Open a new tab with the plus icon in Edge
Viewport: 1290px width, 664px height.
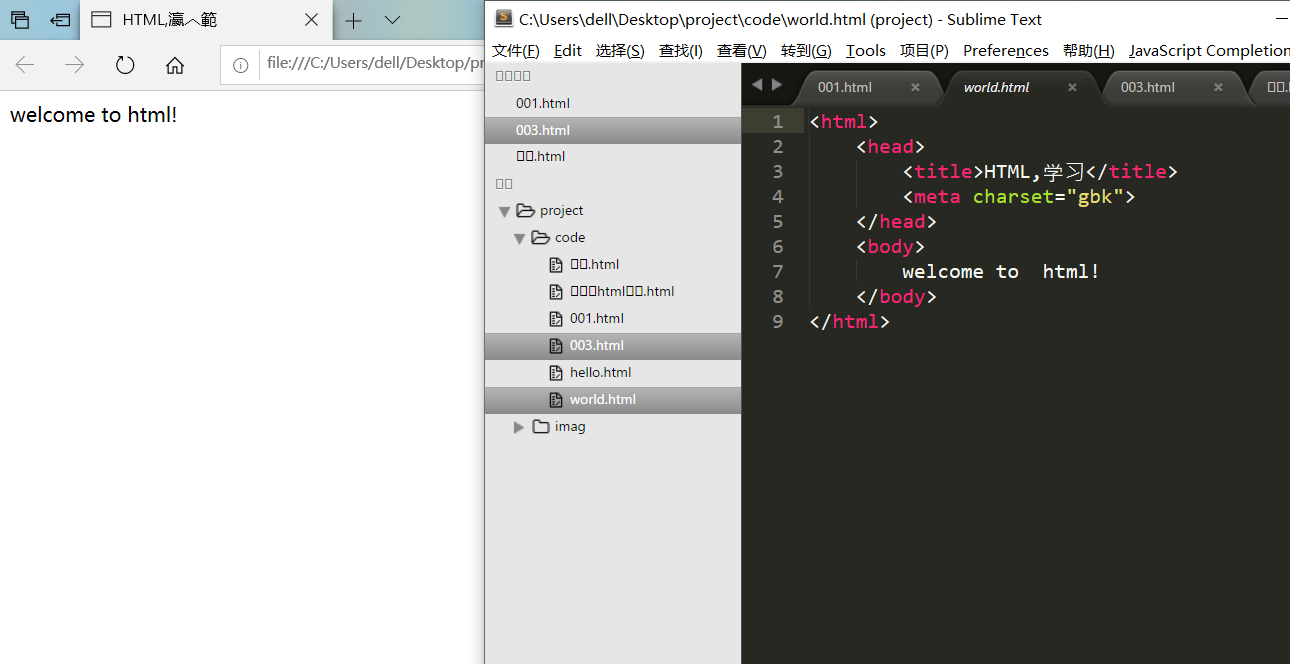click(353, 20)
